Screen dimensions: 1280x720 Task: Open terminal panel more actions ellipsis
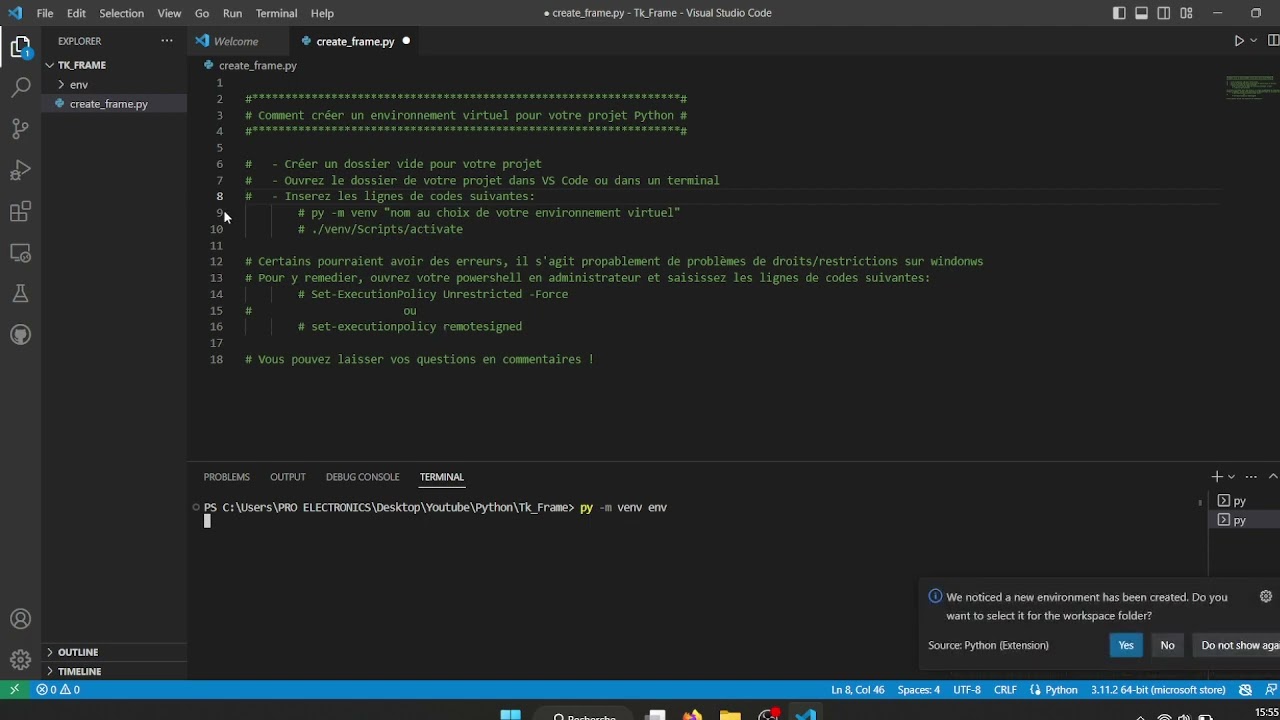click(x=1251, y=477)
